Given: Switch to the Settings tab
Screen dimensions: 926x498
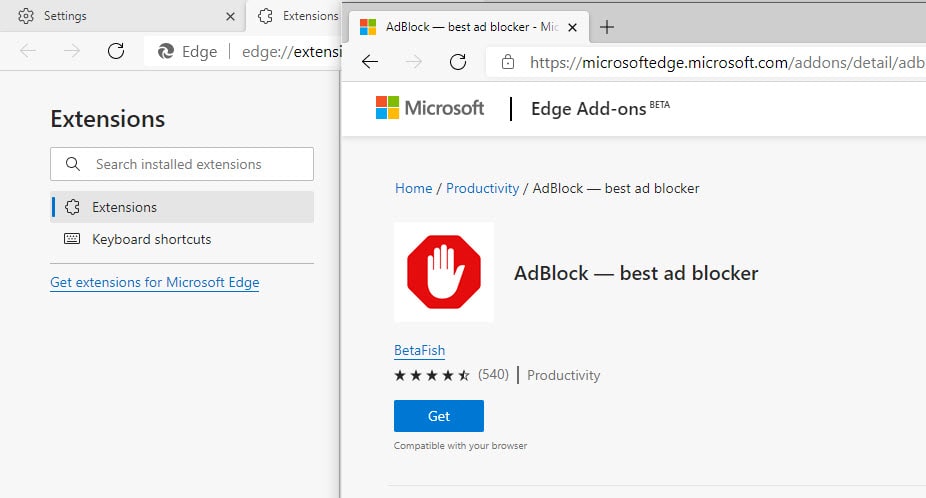Looking at the screenshot, I should click(121, 16).
